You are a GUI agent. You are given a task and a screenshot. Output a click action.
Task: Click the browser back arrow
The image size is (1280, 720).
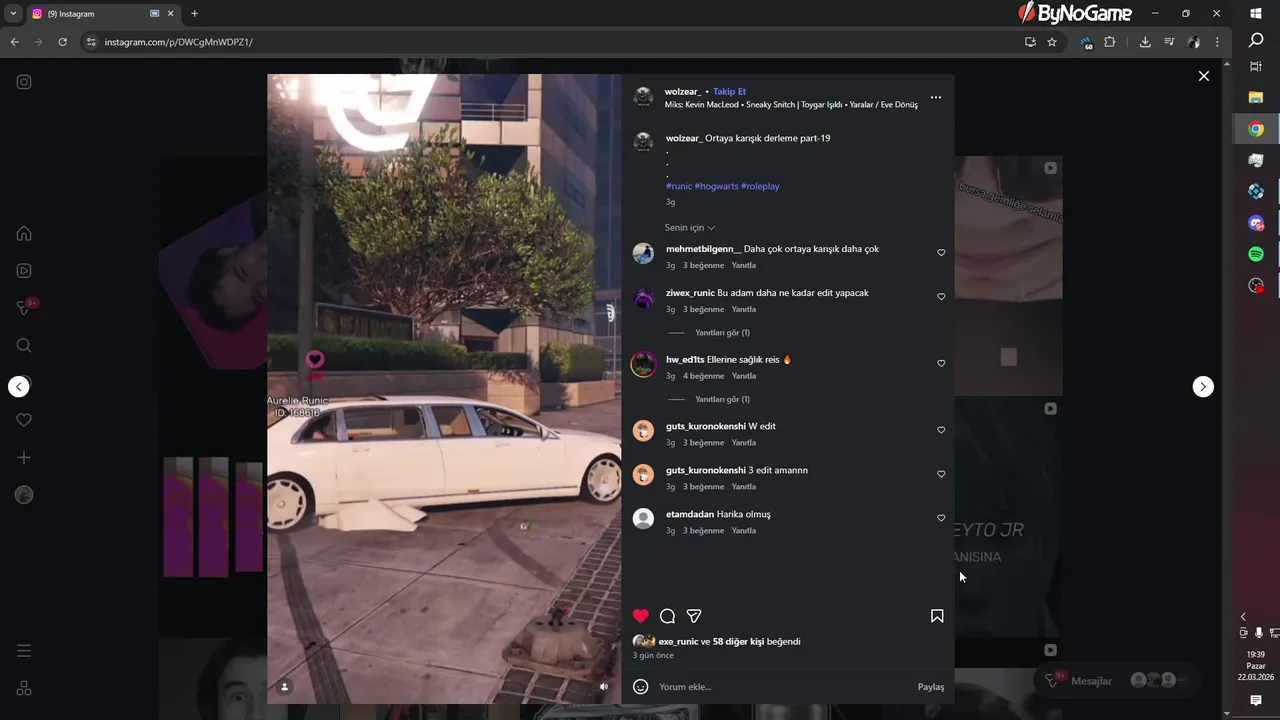point(14,42)
